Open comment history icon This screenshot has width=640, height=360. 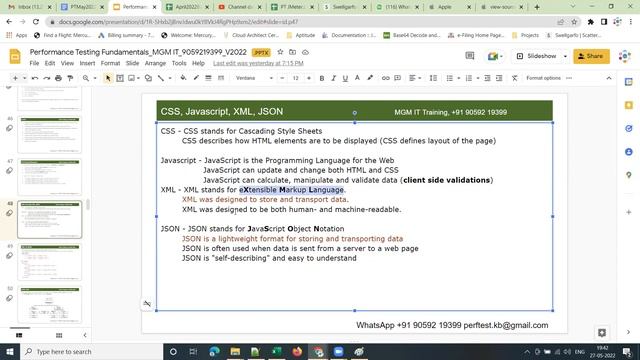470,56
